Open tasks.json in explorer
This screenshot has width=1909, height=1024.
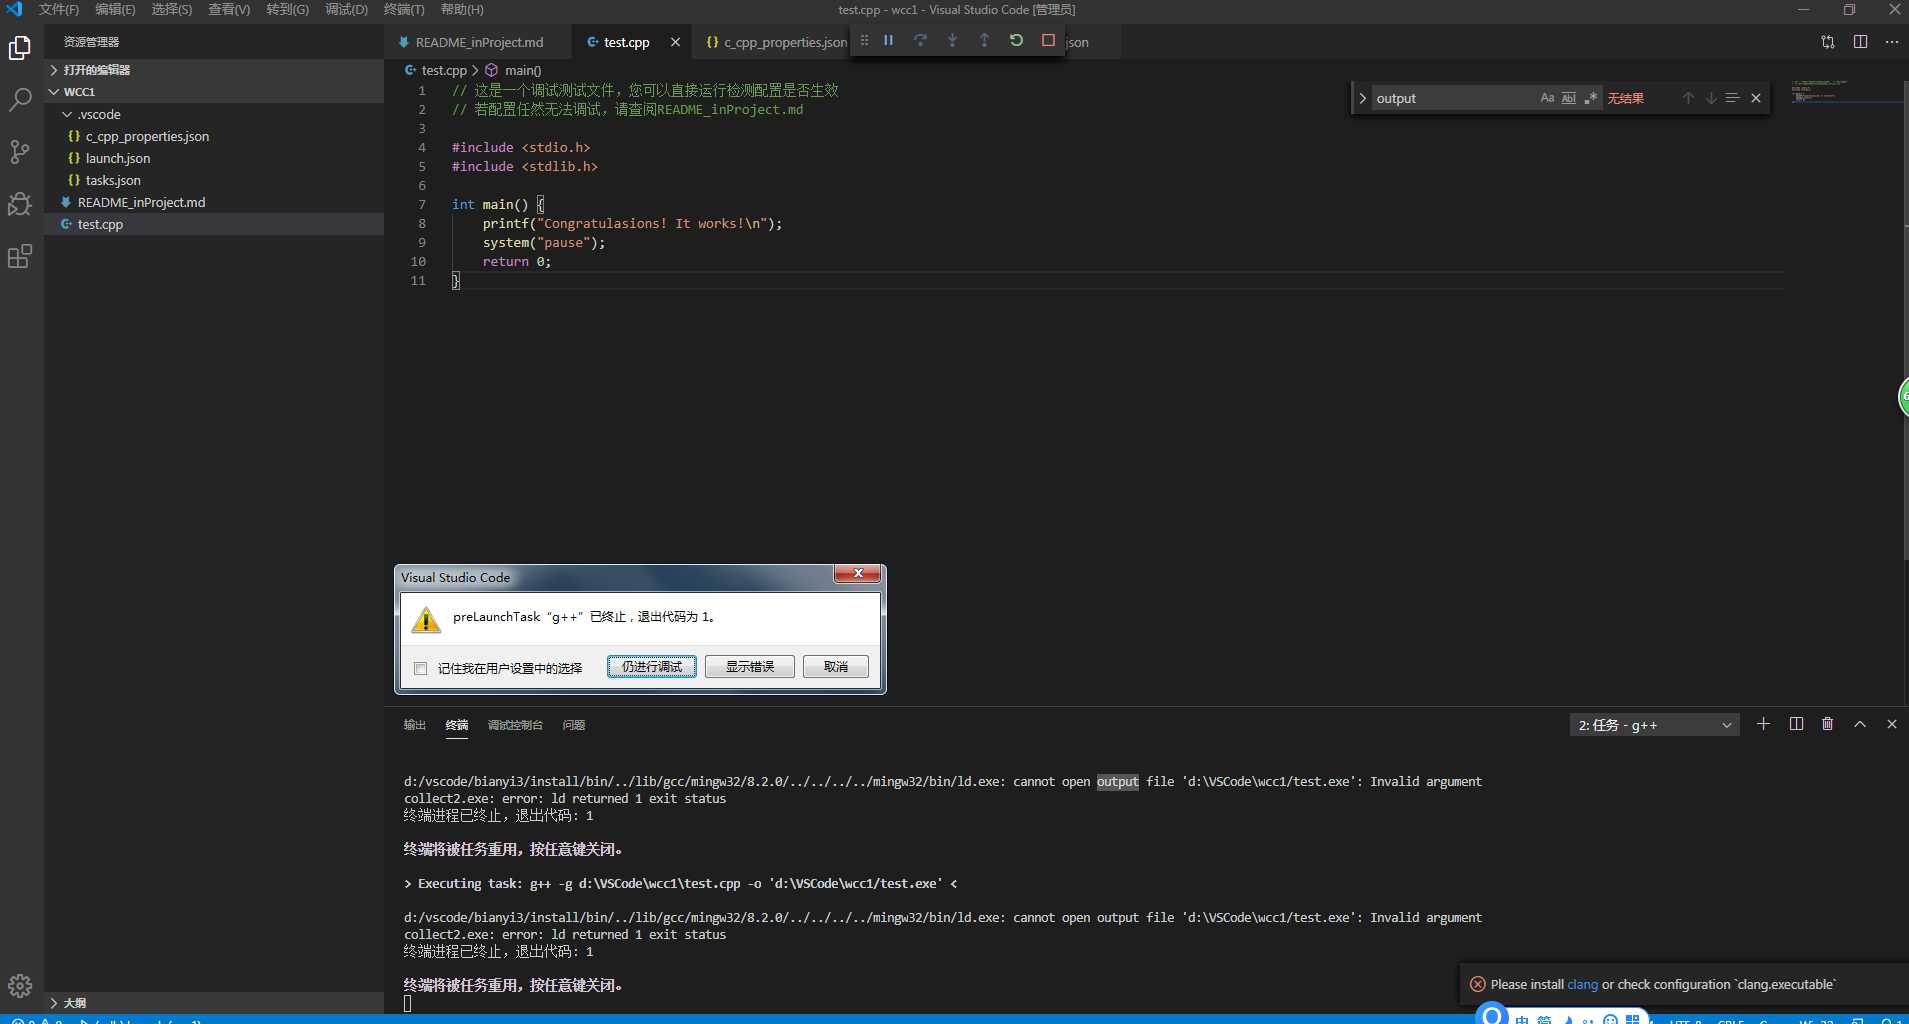(x=214, y=180)
